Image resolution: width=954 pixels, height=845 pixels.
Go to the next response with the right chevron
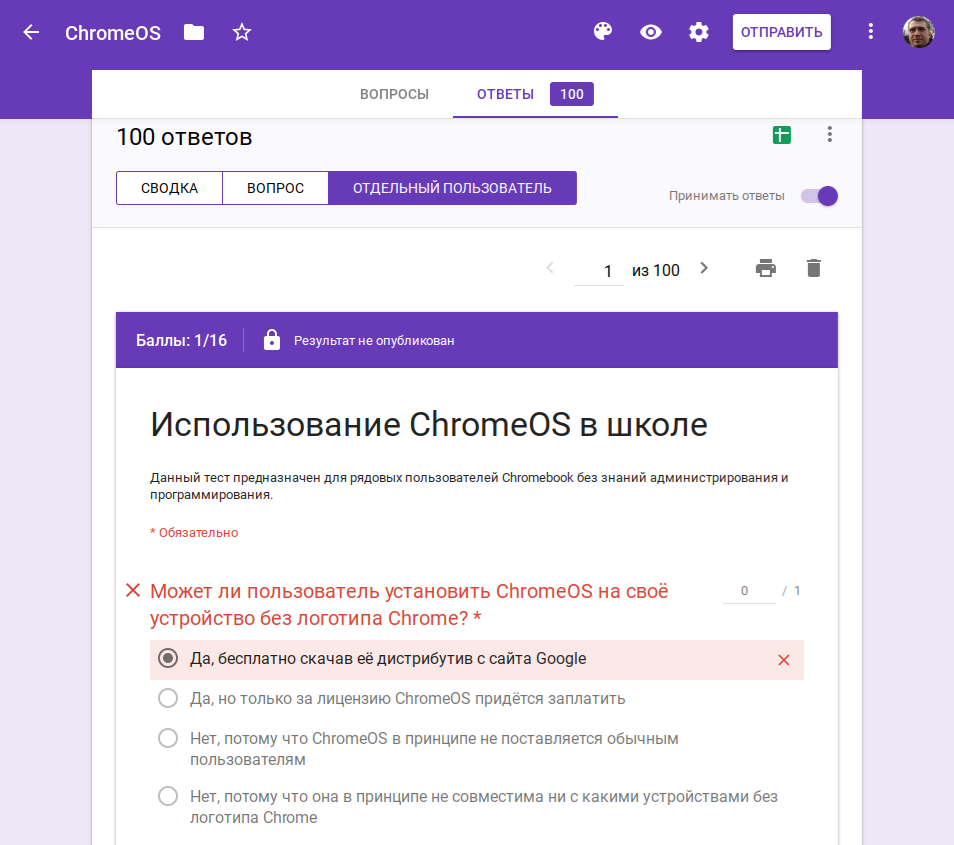coord(703,268)
